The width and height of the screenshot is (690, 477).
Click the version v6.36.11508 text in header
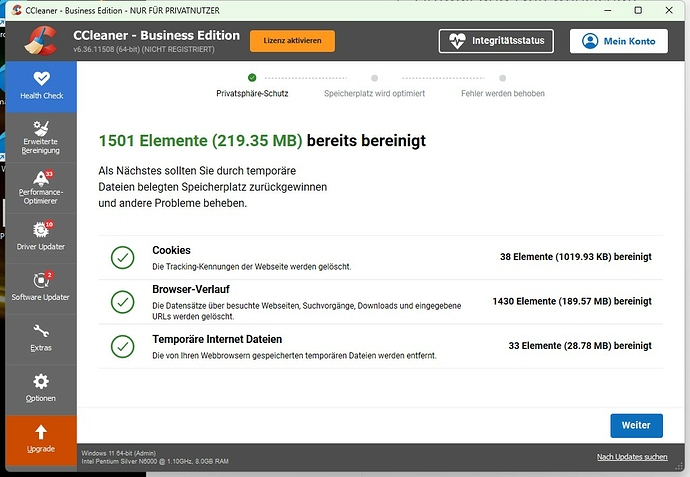(x=144, y=49)
